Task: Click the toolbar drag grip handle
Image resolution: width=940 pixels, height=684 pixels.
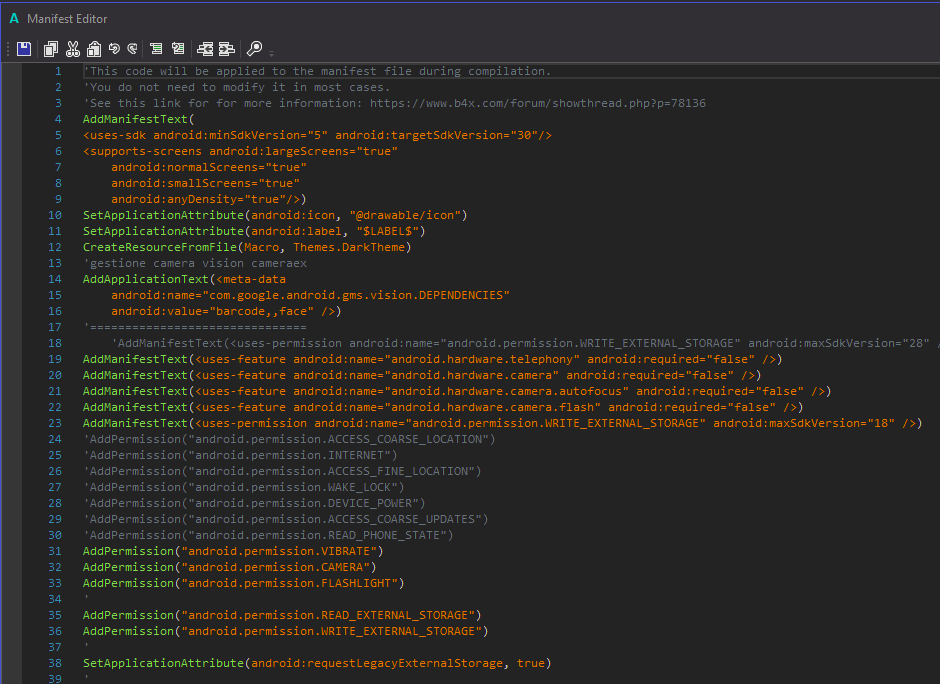Action: click(8, 48)
